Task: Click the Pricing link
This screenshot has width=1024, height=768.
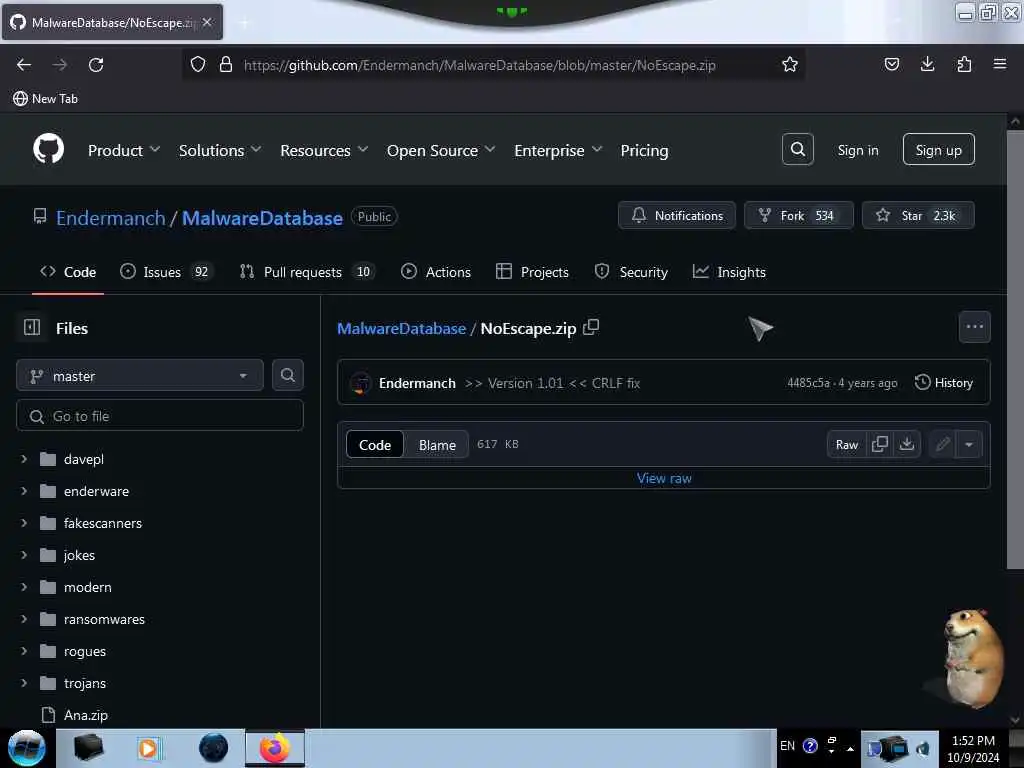Action: click(644, 150)
